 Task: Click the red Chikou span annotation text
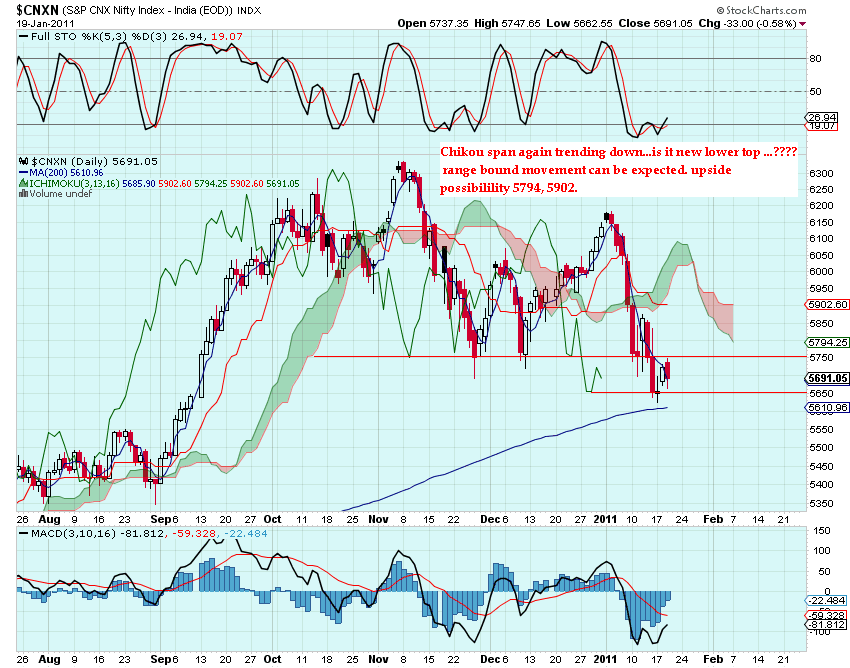click(619, 170)
